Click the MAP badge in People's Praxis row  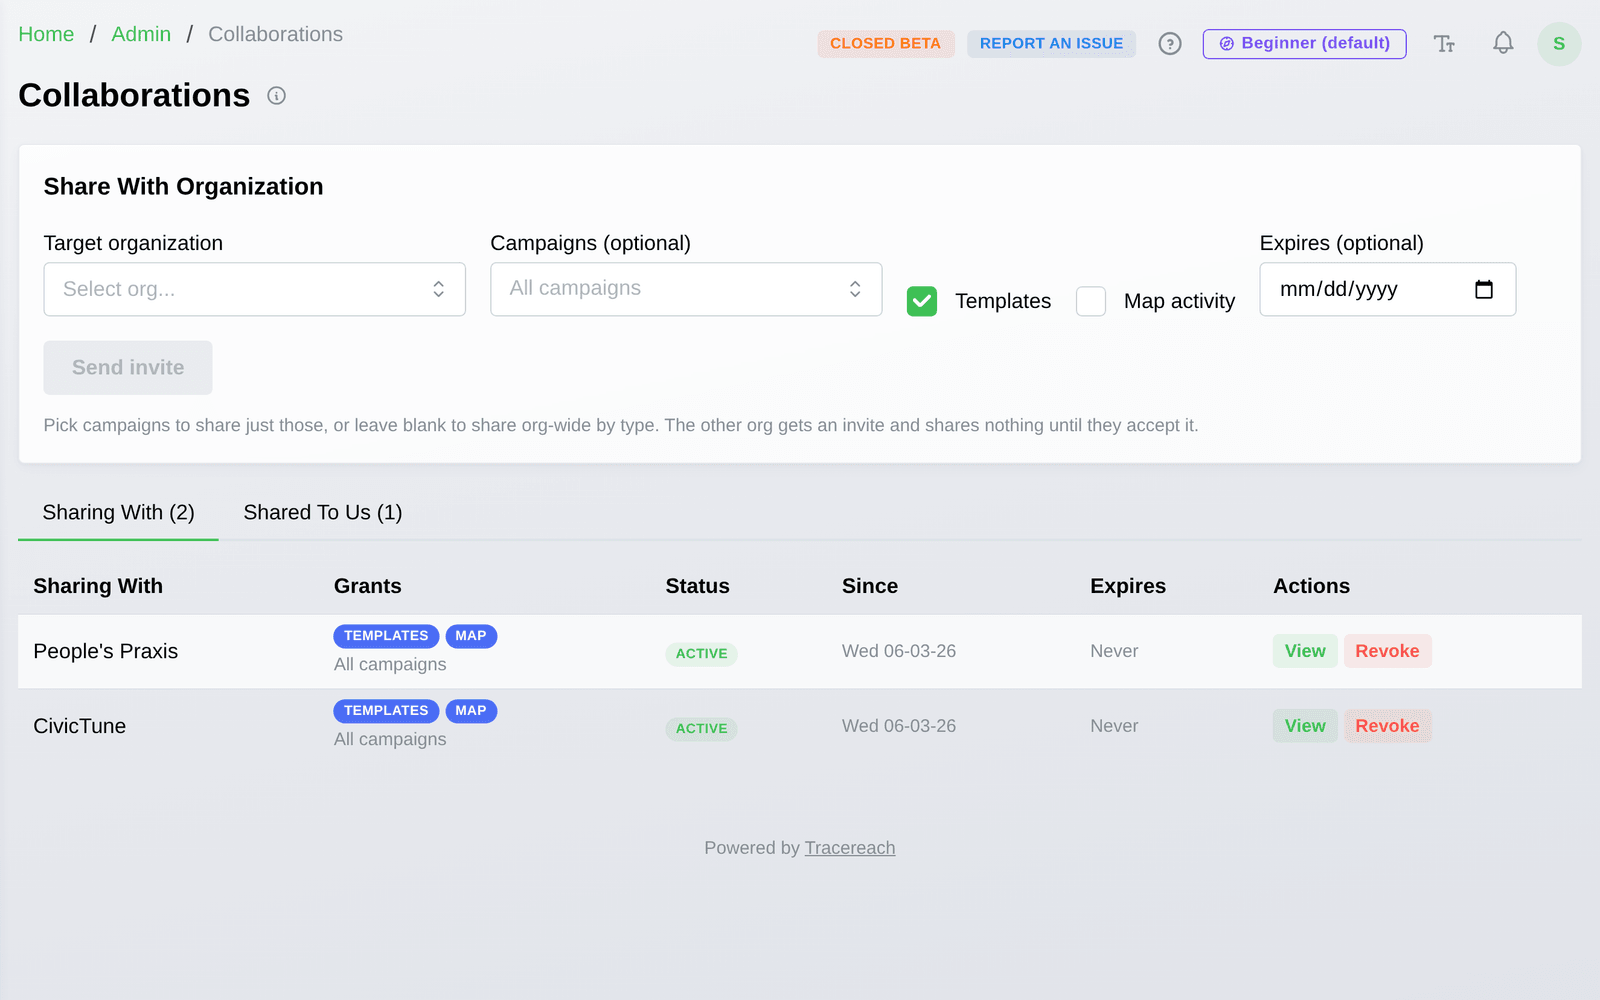tap(471, 636)
